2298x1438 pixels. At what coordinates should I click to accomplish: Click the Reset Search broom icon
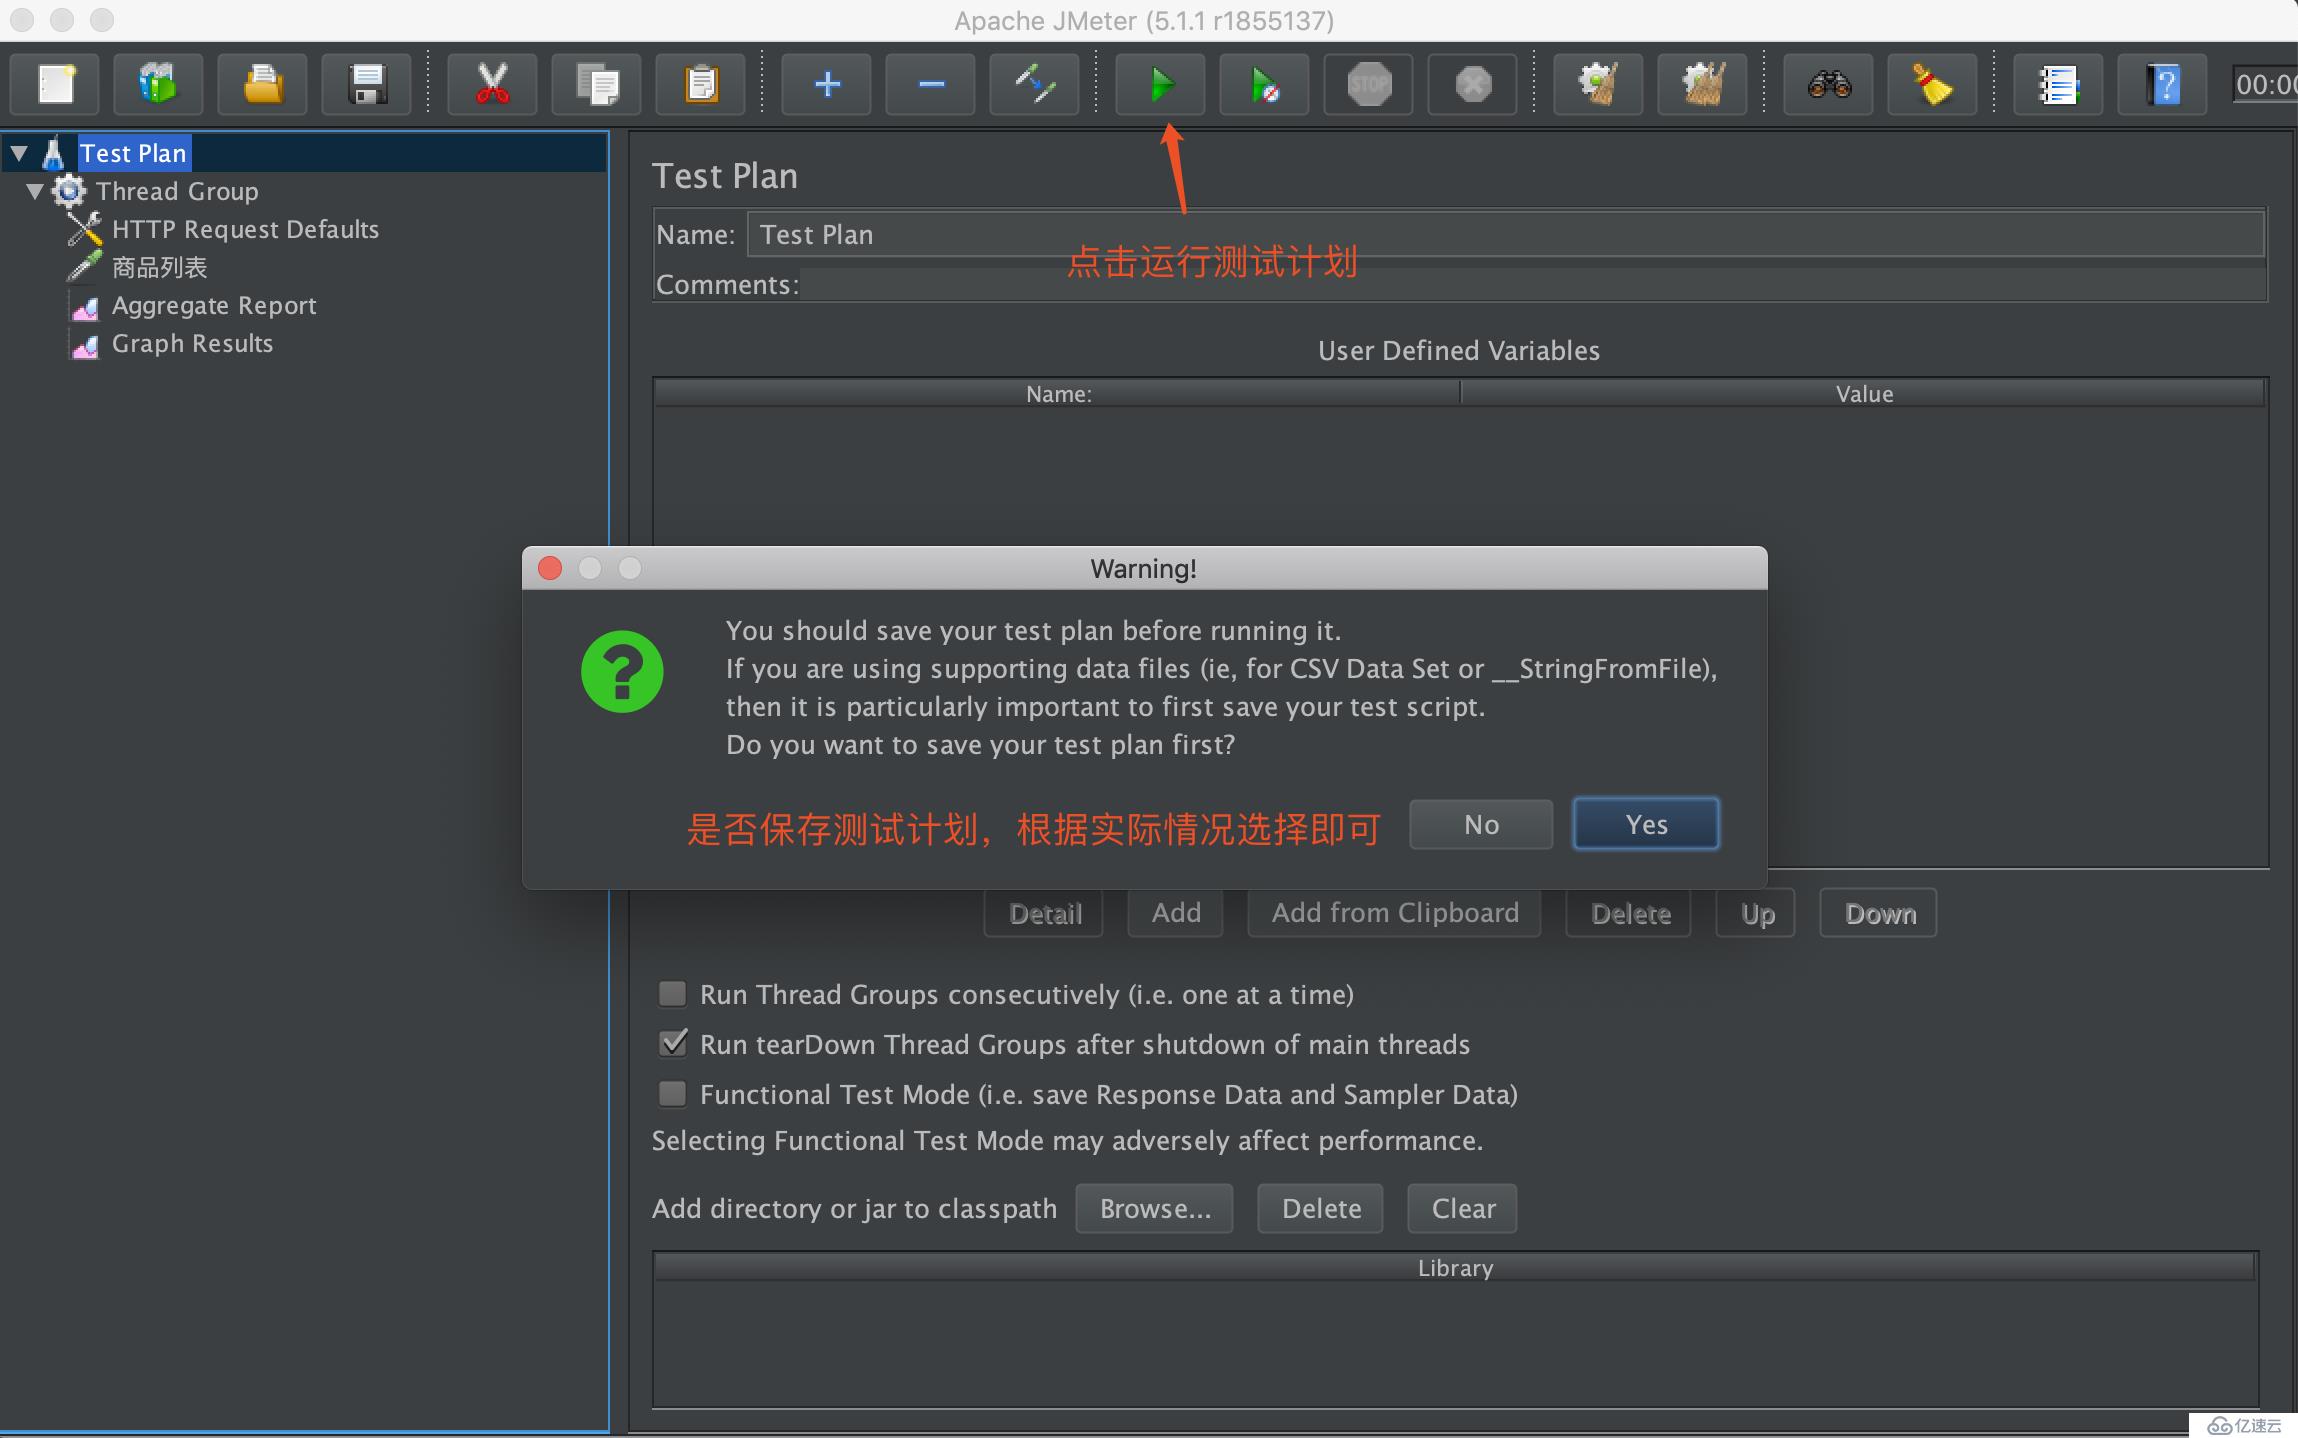(x=1933, y=84)
